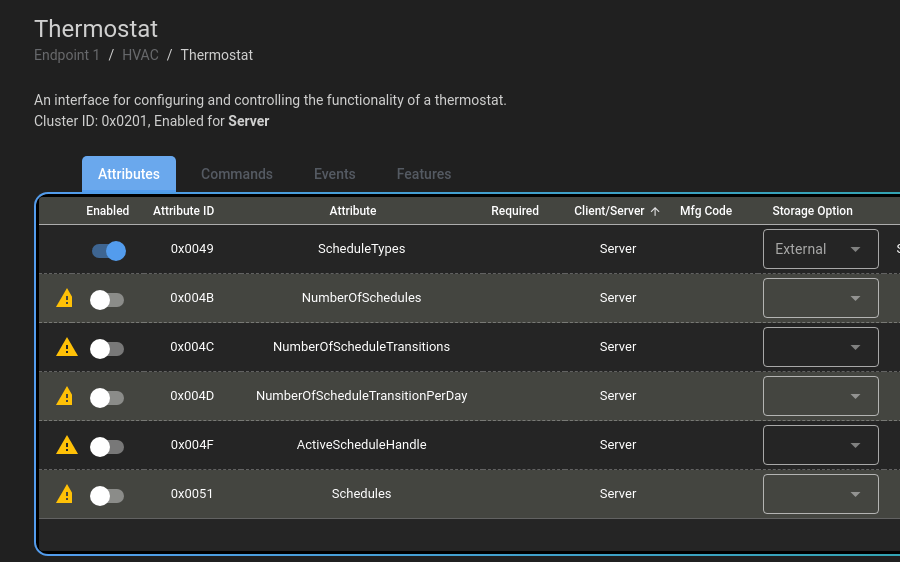This screenshot has height=562, width=900.
Task: Open the Events tab
Action: 334,174
